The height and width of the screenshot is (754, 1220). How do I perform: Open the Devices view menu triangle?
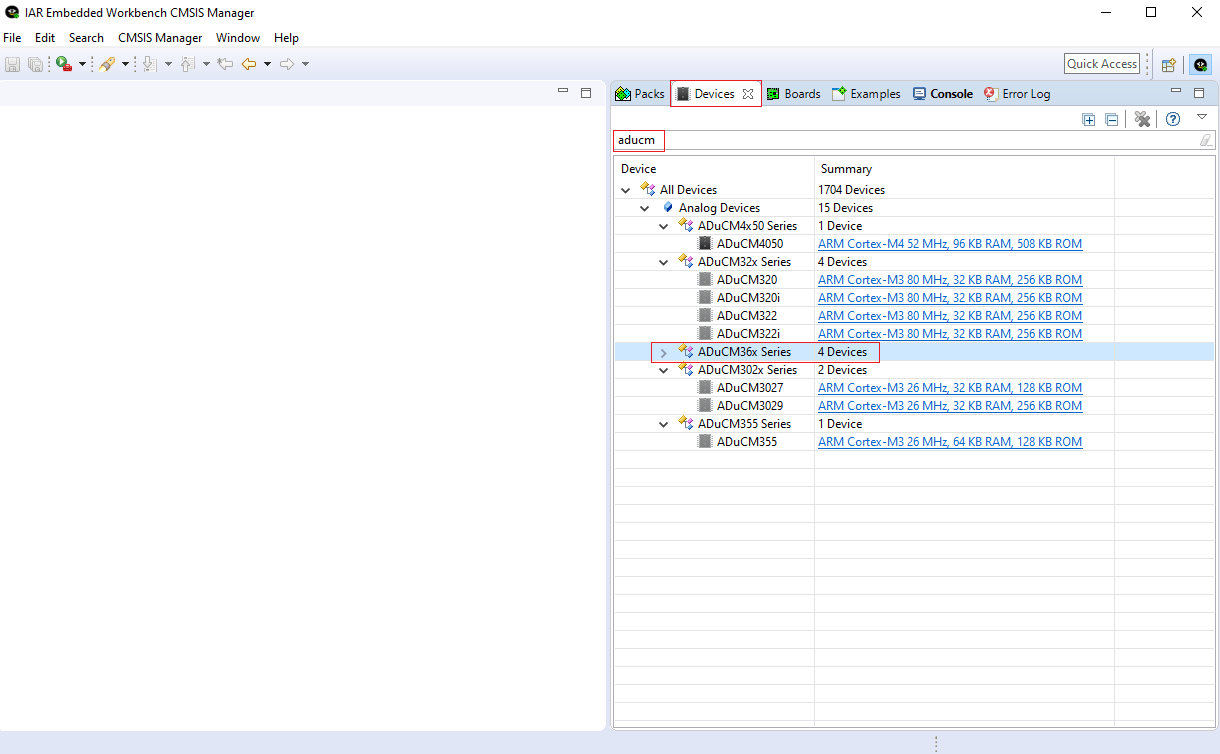coord(1202,116)
